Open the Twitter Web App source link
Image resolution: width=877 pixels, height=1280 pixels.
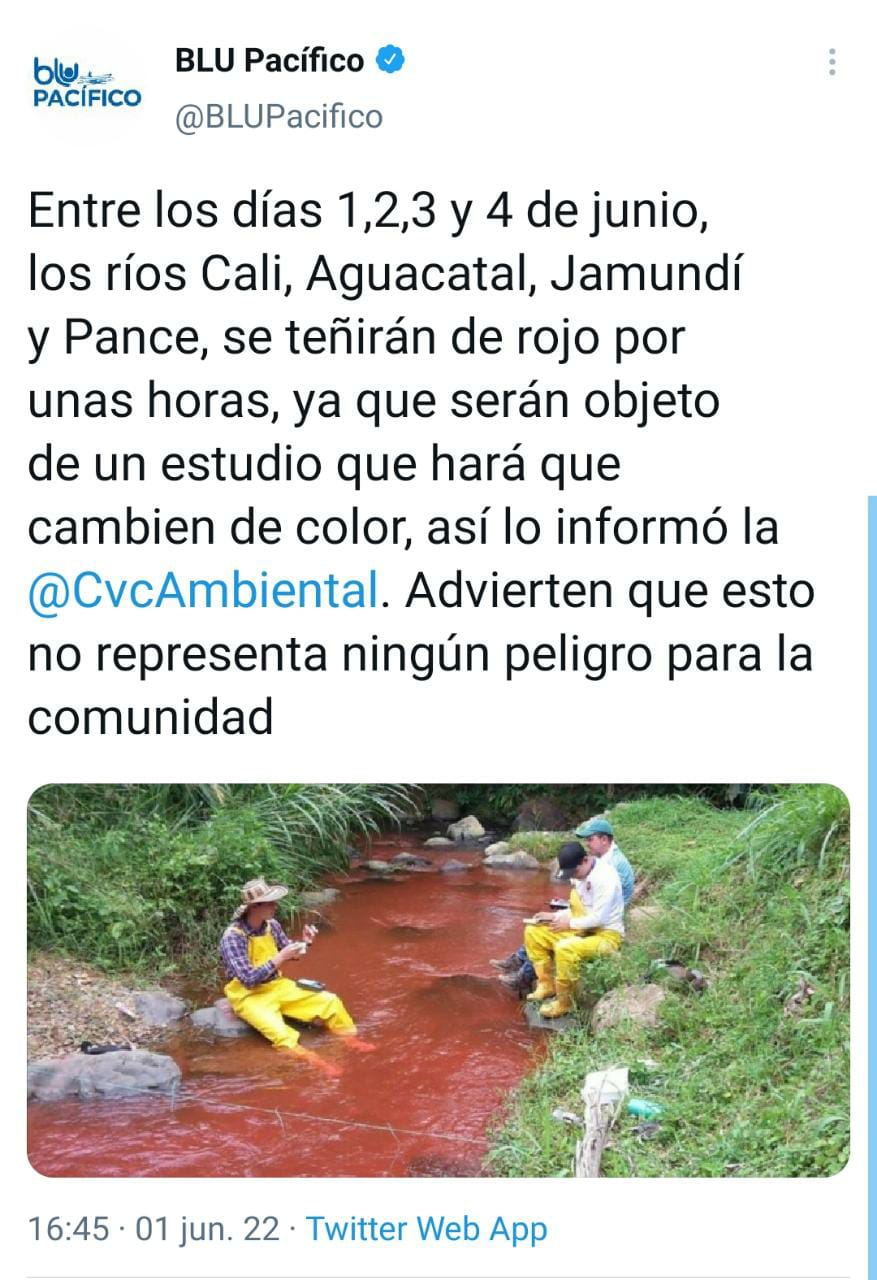[x=426, y=1228]
